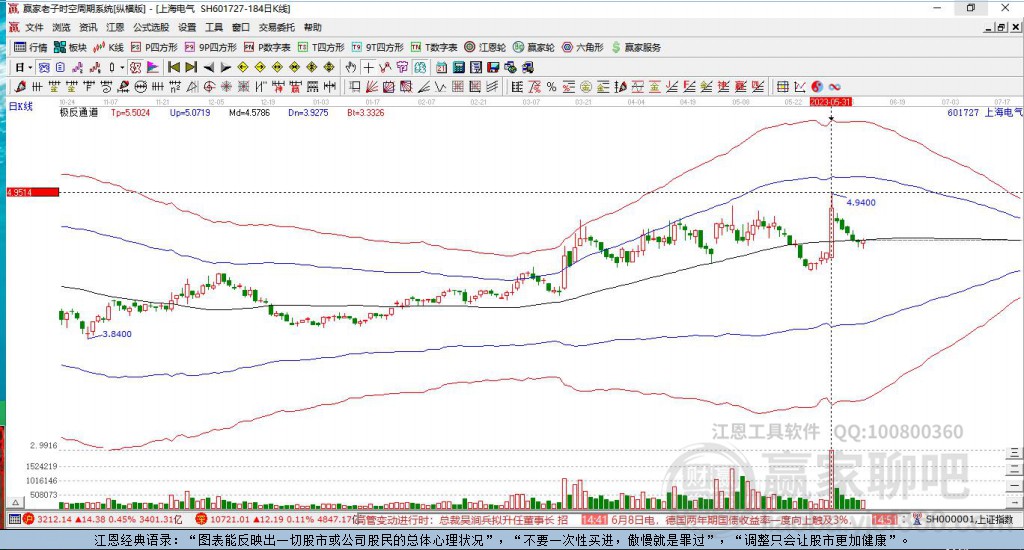Open the 行情 market quotes view
Screen dimensions: 1024x550
point(31,47)
